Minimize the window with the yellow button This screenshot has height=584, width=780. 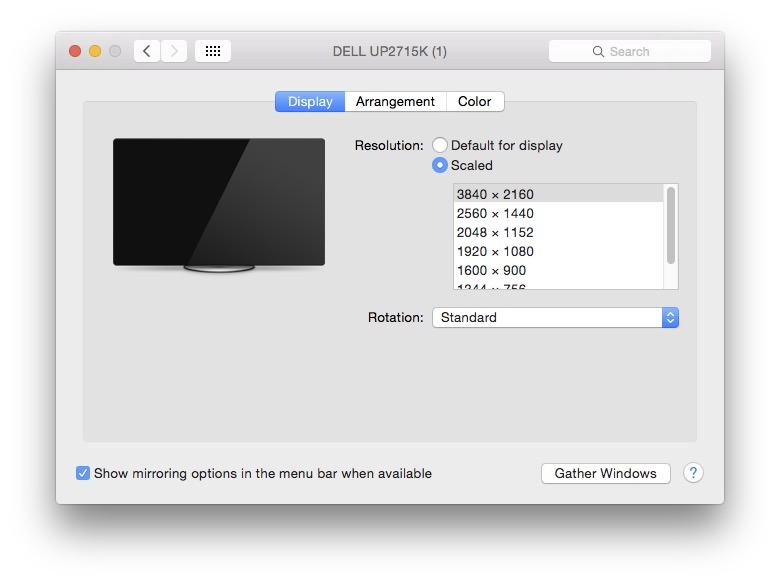(x=95, y=51)
